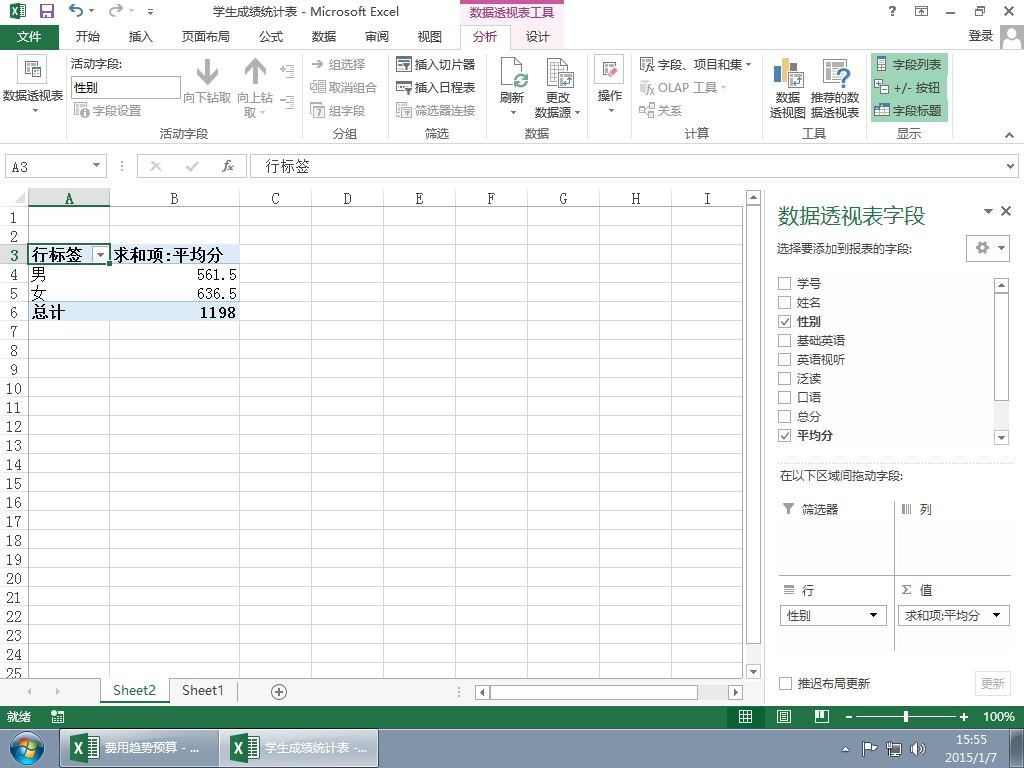Check the 基础英语 field checkbox
The image size is (1024, 768).
(785, 340)
